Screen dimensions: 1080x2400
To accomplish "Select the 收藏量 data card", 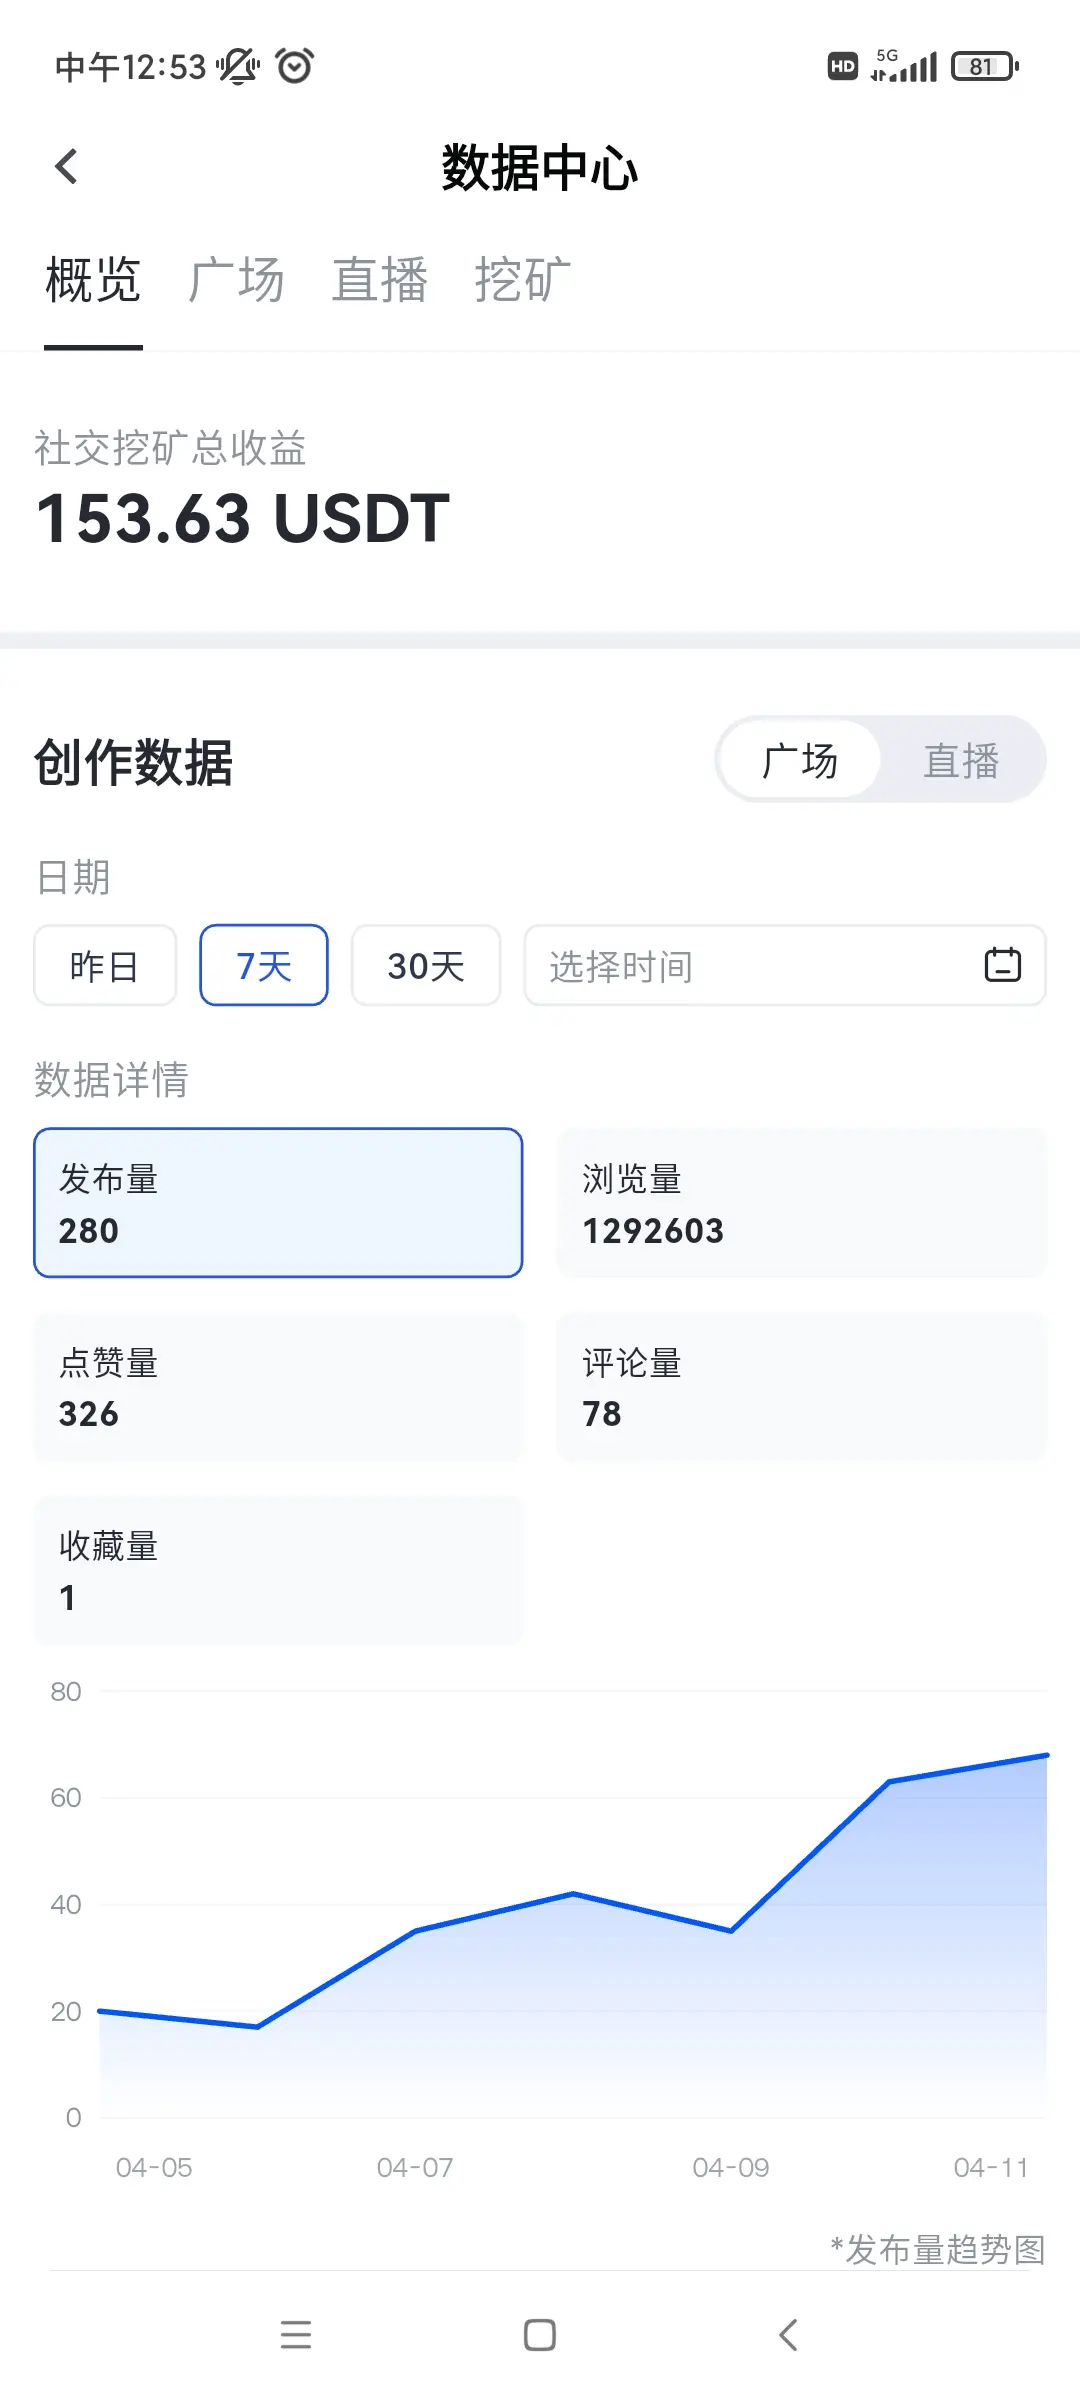I will [278, 1570].
